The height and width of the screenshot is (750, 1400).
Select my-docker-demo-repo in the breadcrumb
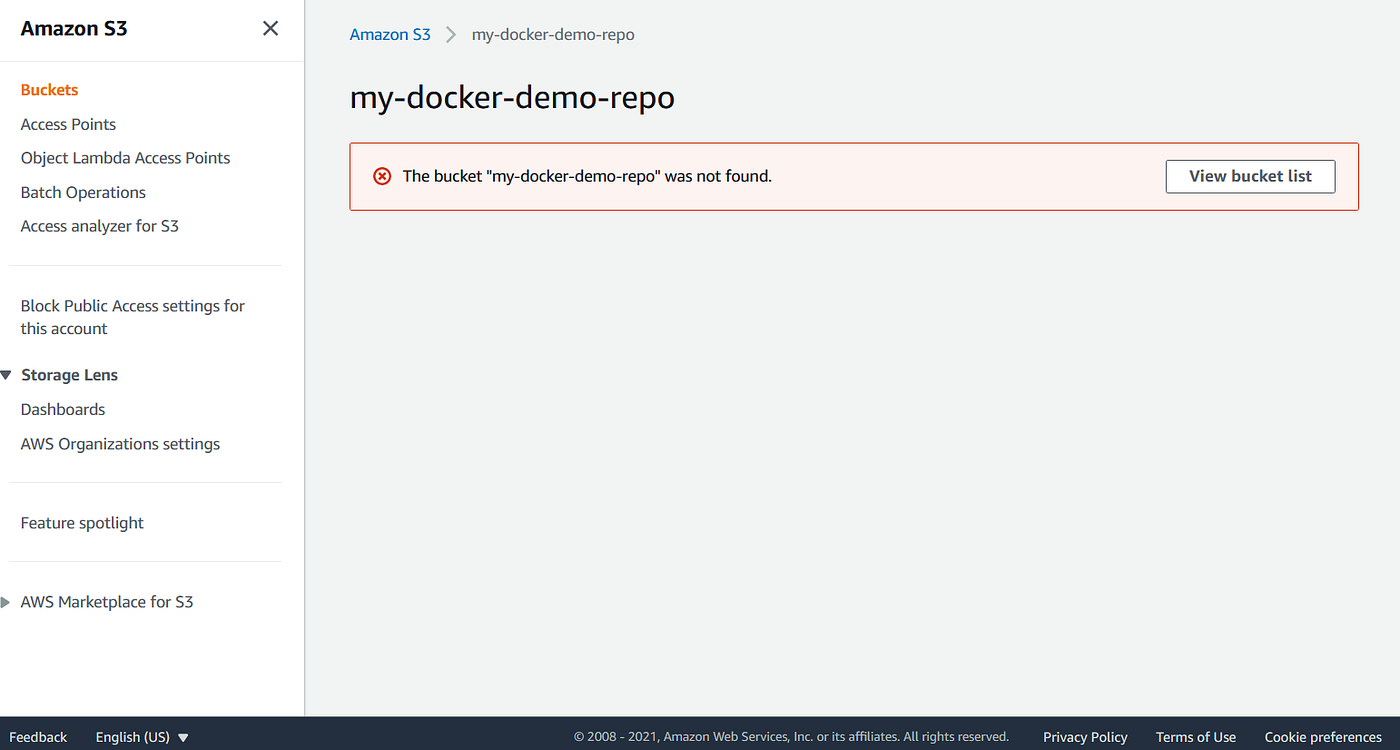[553, 34]
